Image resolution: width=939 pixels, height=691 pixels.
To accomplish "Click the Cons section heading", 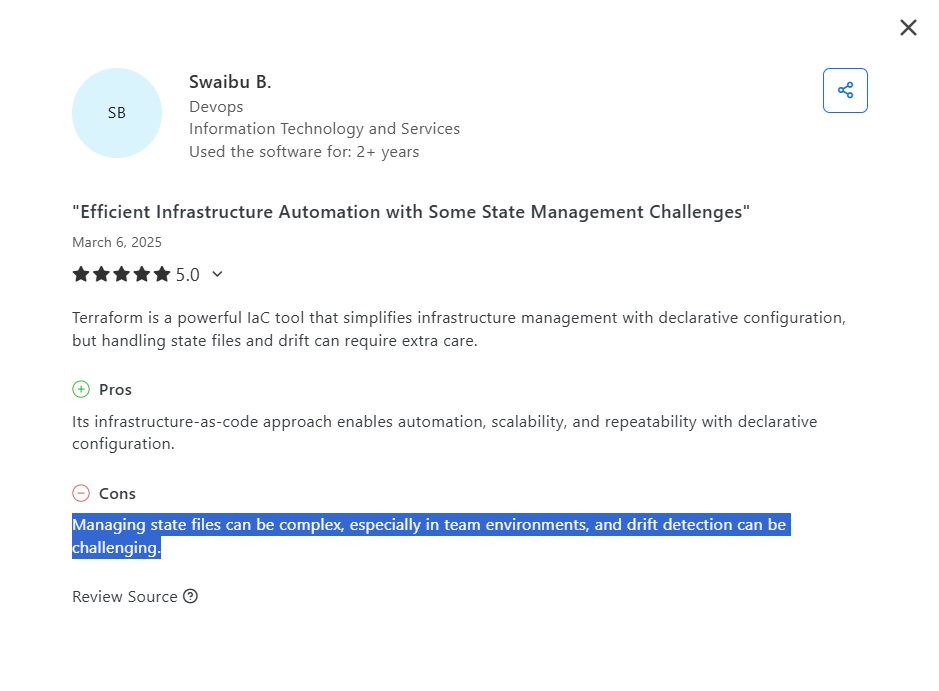I will click(x=117, y=493).
